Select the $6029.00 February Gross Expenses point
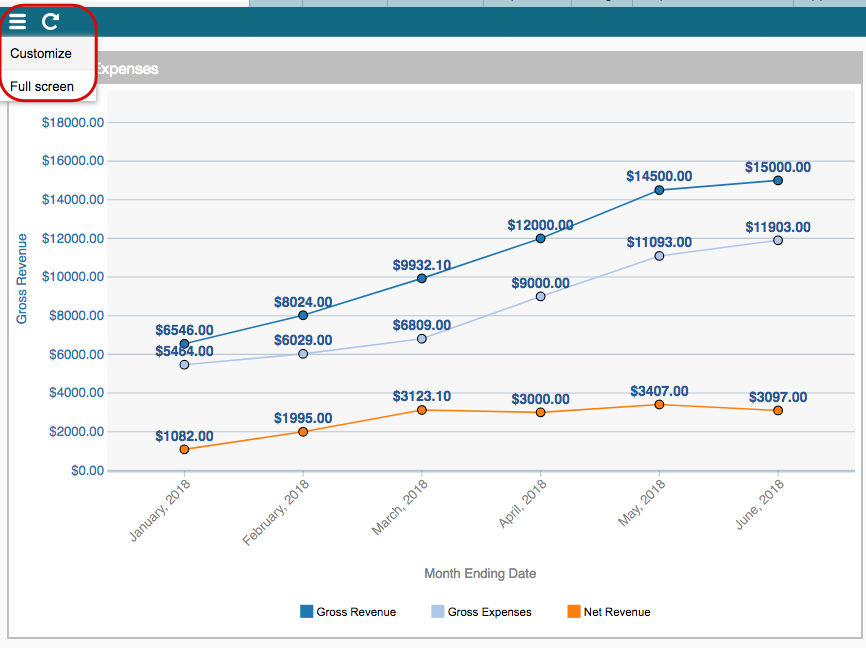 (303, 354)
